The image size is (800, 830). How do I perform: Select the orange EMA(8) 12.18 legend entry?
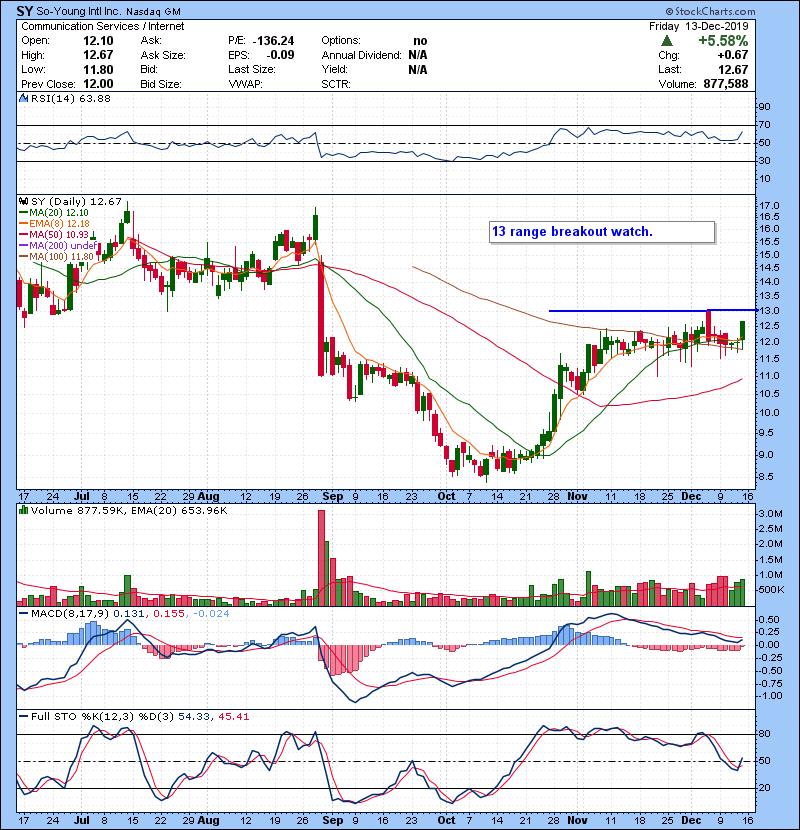tap(55, 224)
